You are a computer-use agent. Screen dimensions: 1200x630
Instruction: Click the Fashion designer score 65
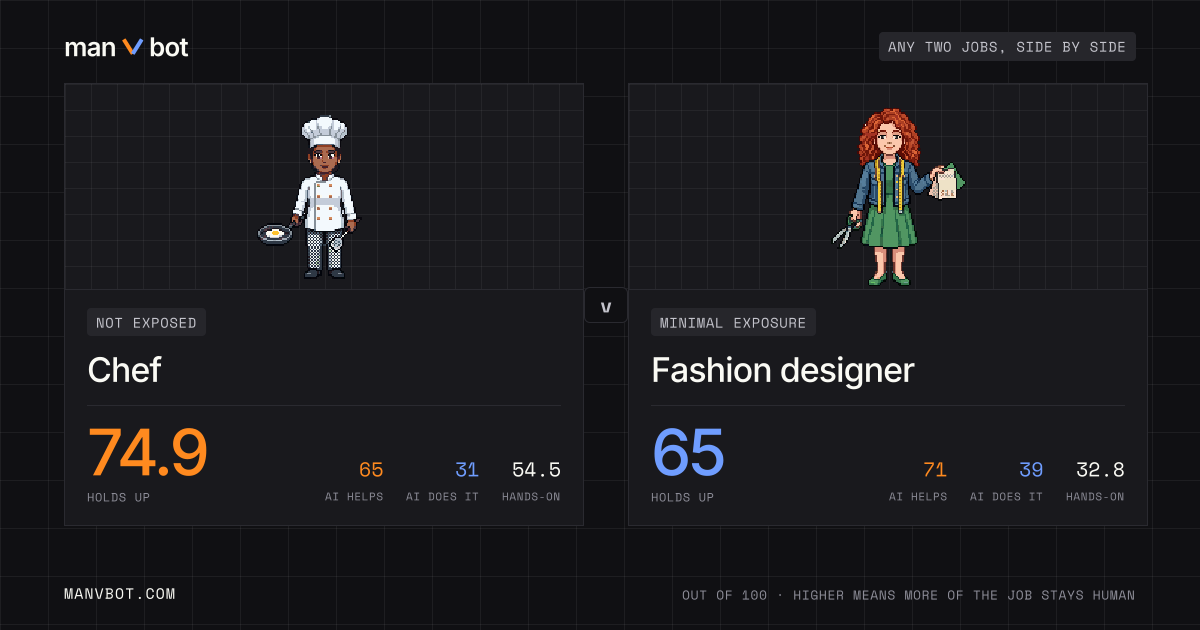[x=688, y=453]
